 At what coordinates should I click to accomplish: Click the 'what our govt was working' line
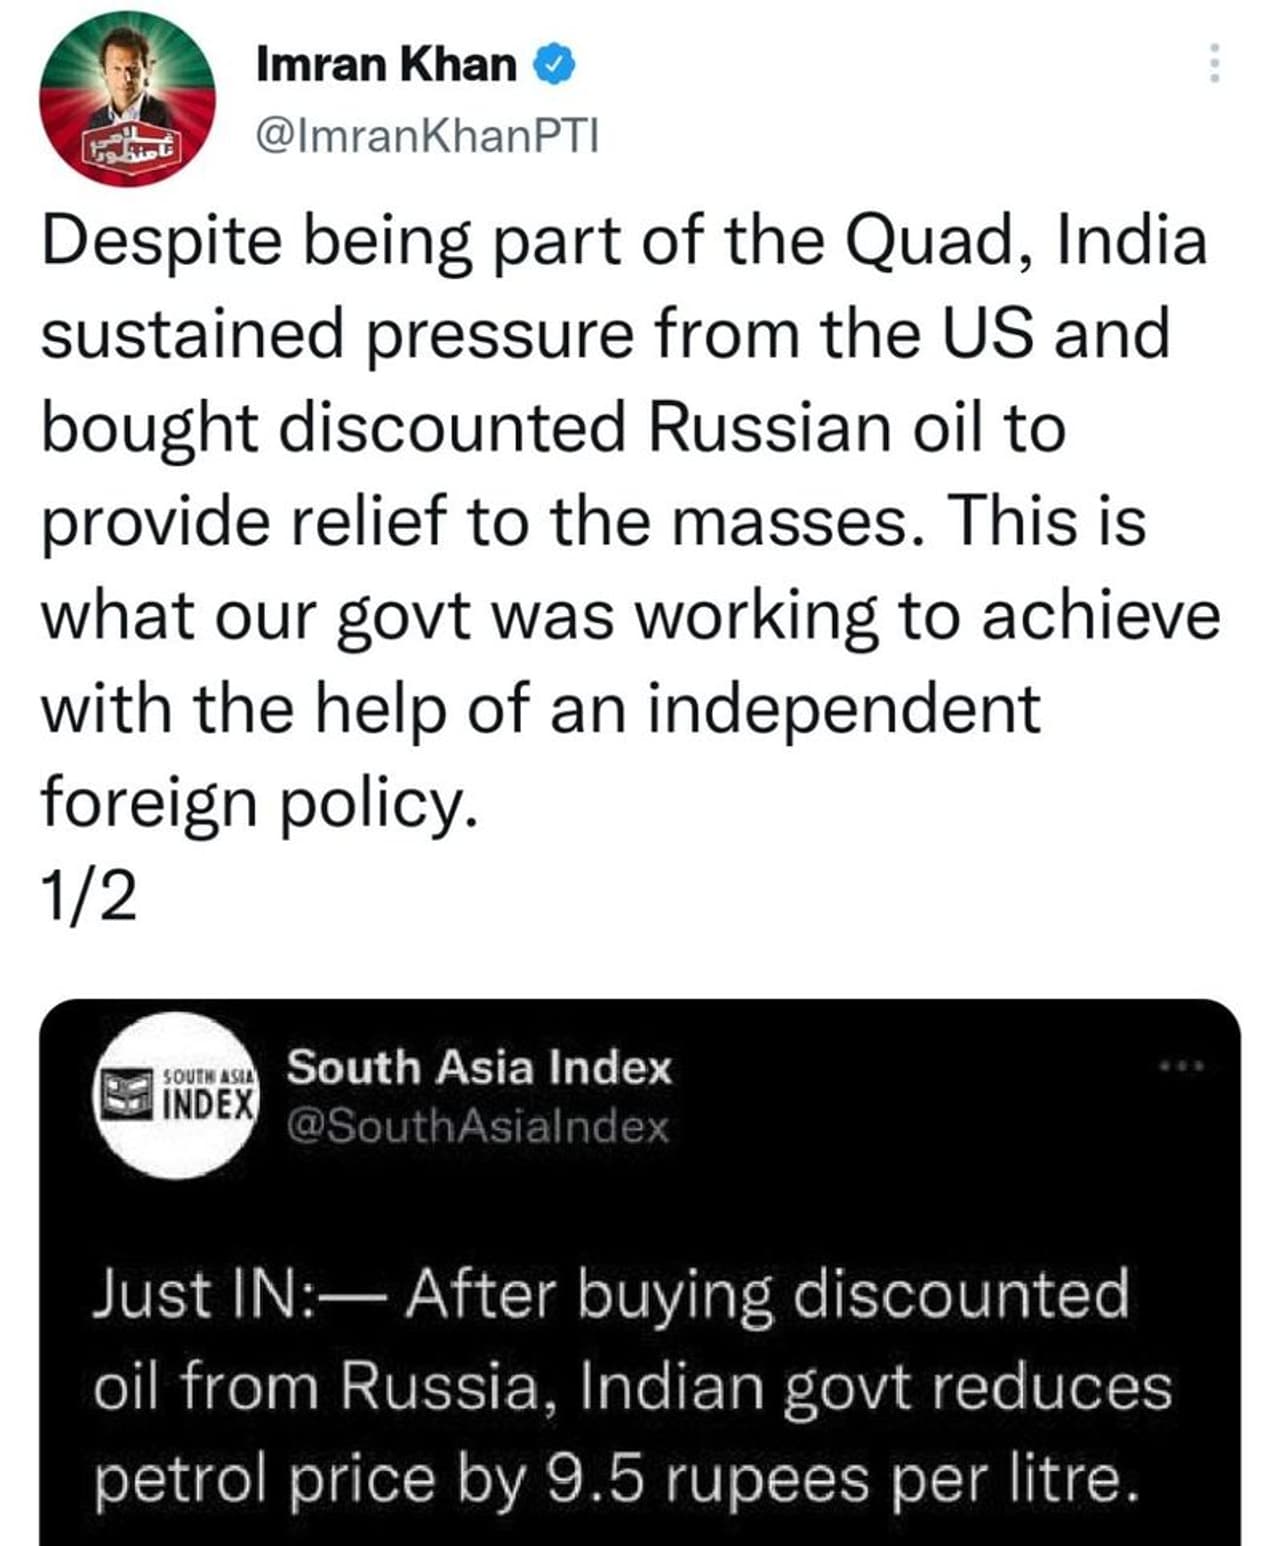[x=630, y=615]
